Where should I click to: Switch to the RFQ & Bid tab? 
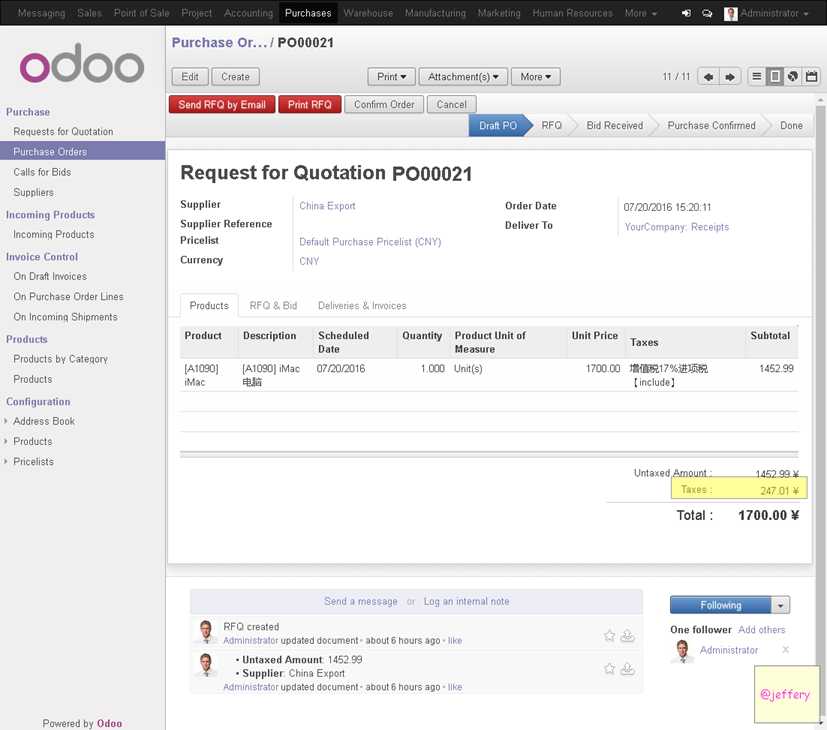point(273,305)
